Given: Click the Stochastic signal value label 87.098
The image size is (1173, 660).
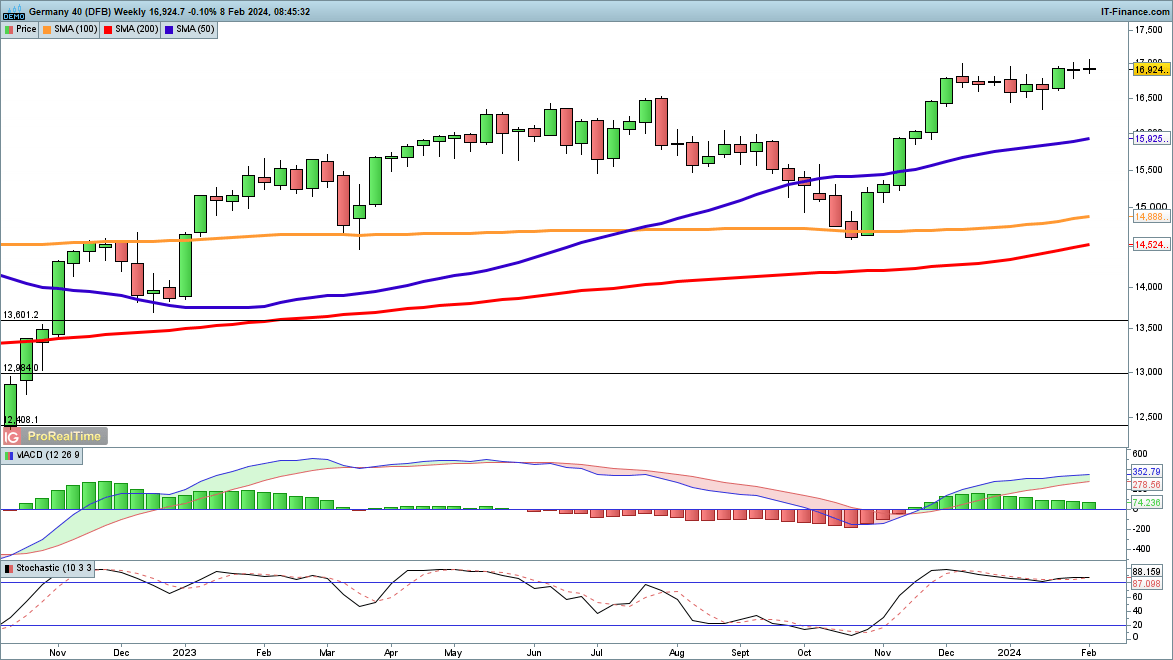Looking at the screenshot, I should pyautogui.click(x=1146, y=584).
